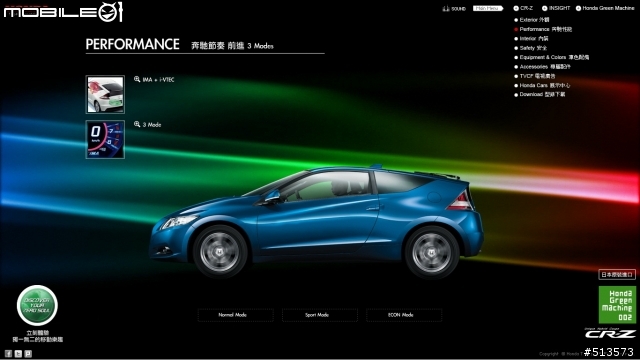Viewport: 640px width, 360px height.
Task: Share via the Facebook icon
Action: [x=8, y=354]
